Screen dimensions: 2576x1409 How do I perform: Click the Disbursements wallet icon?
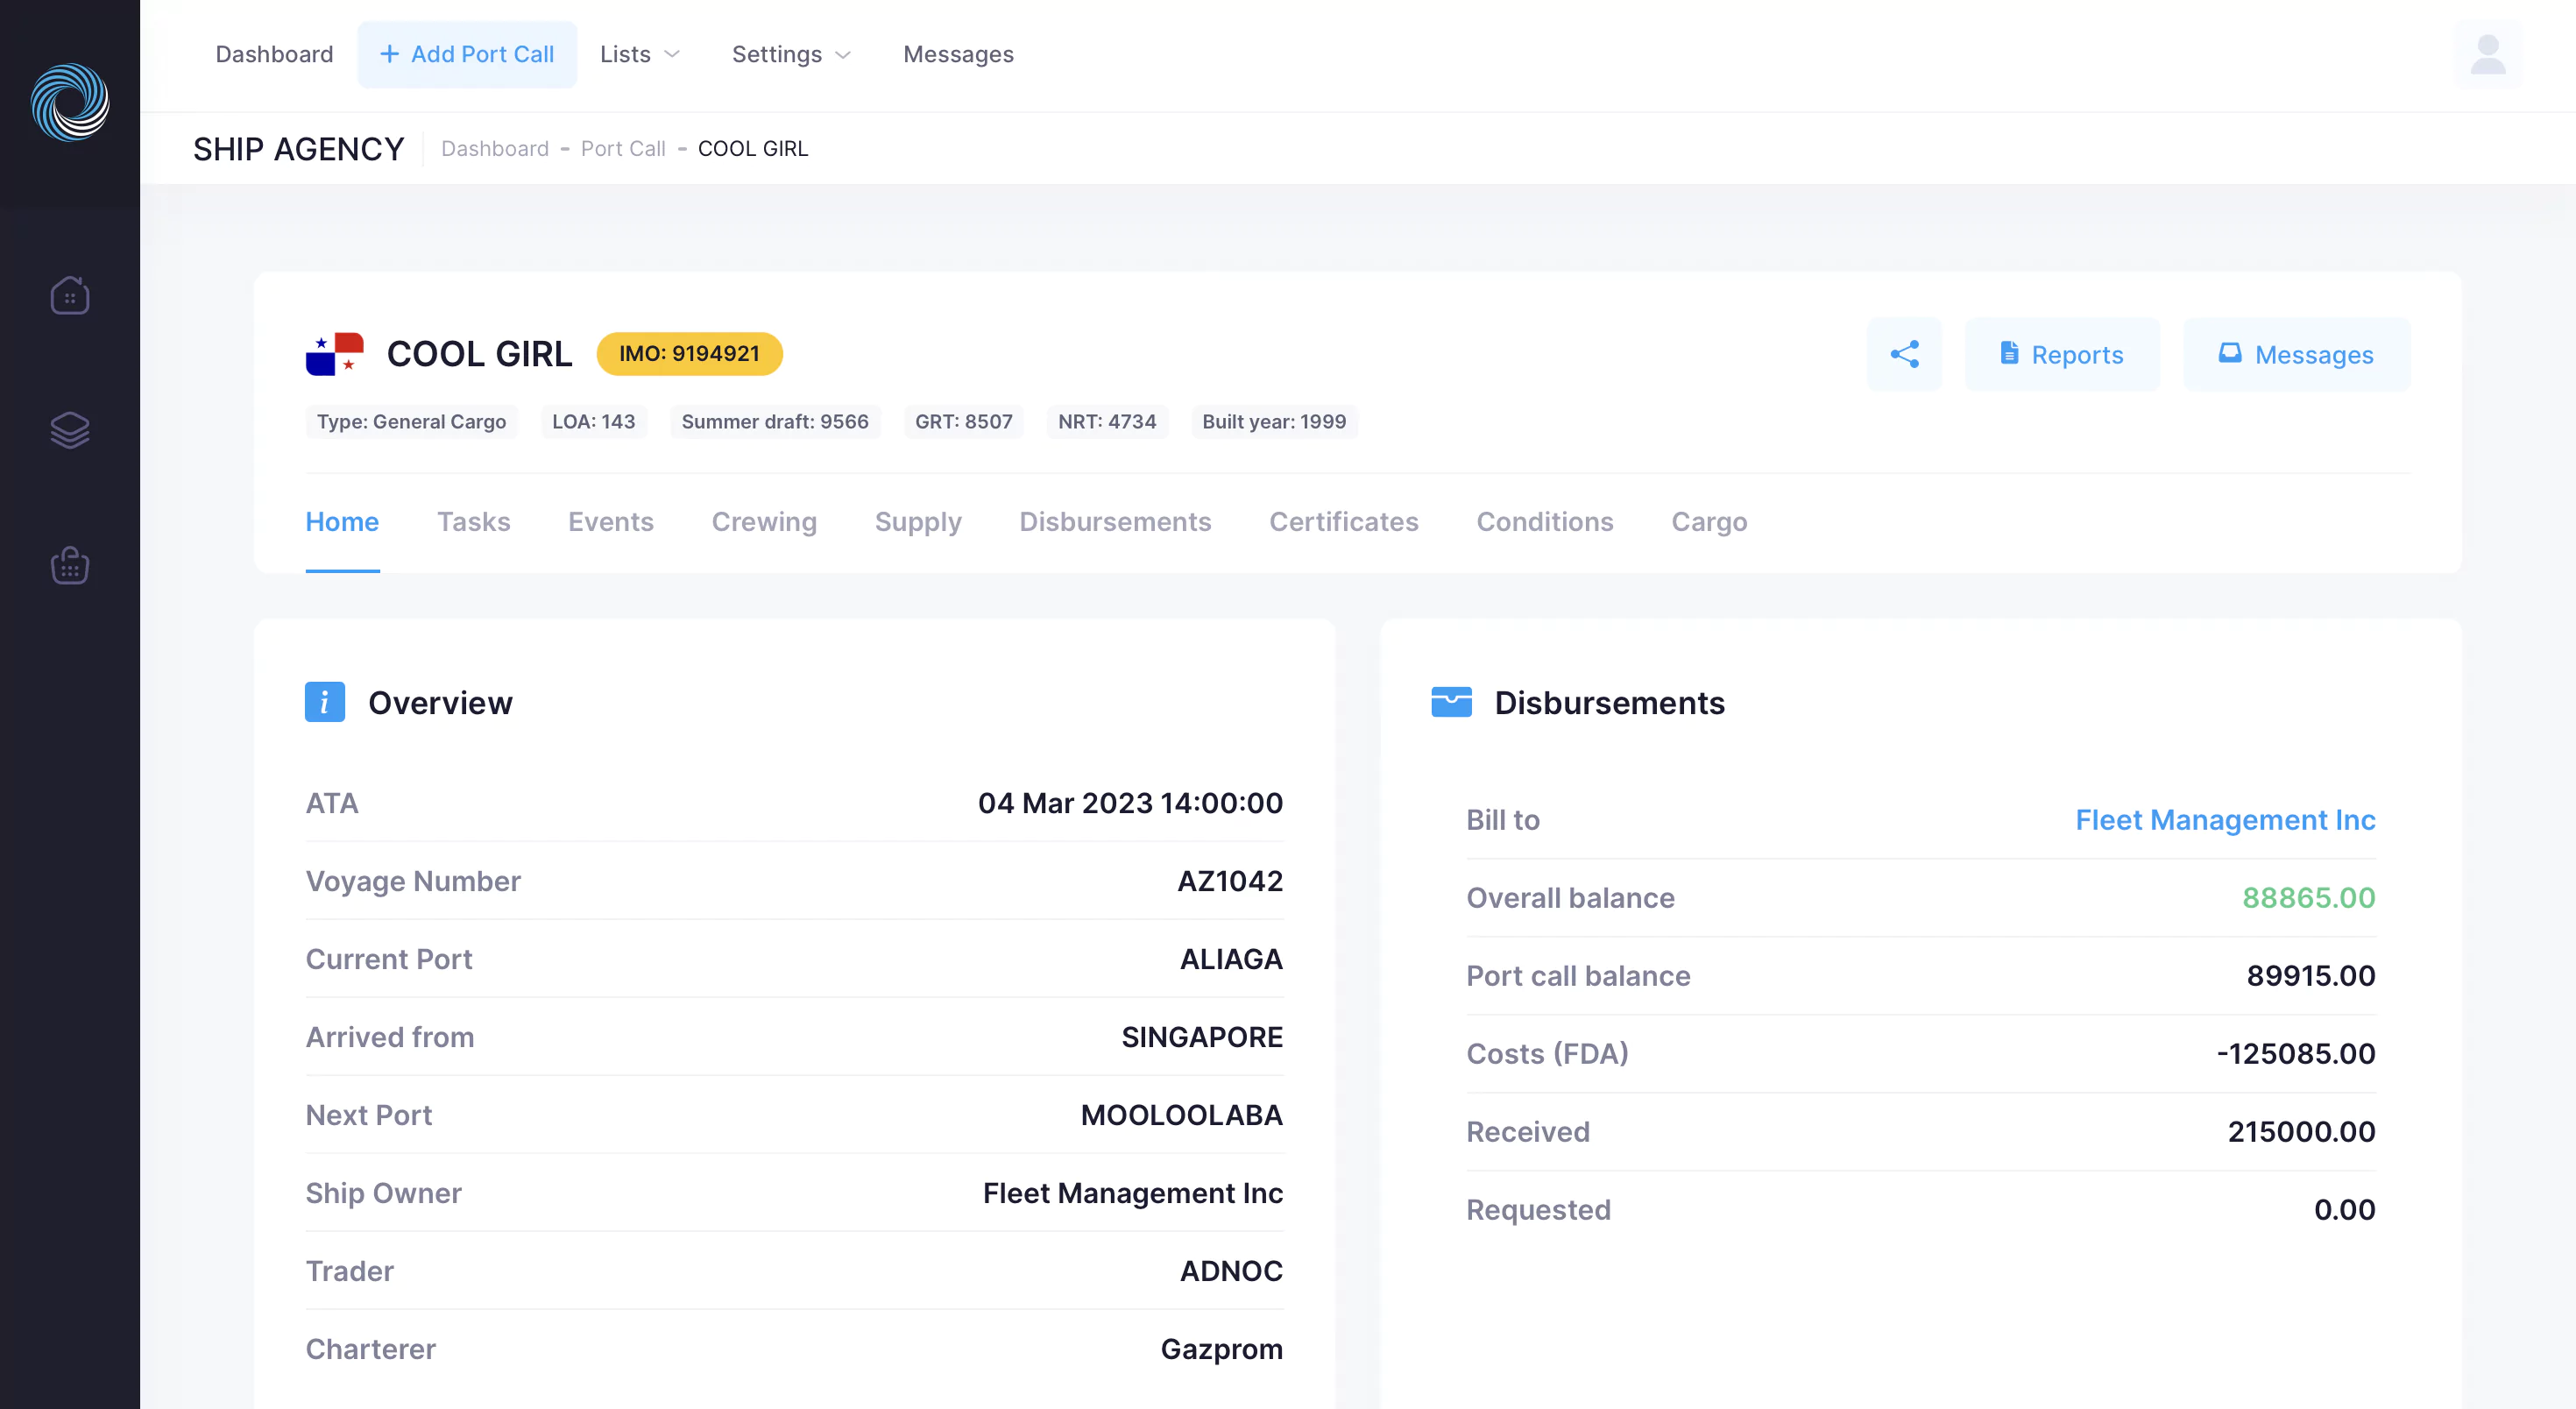point(1451,702)
